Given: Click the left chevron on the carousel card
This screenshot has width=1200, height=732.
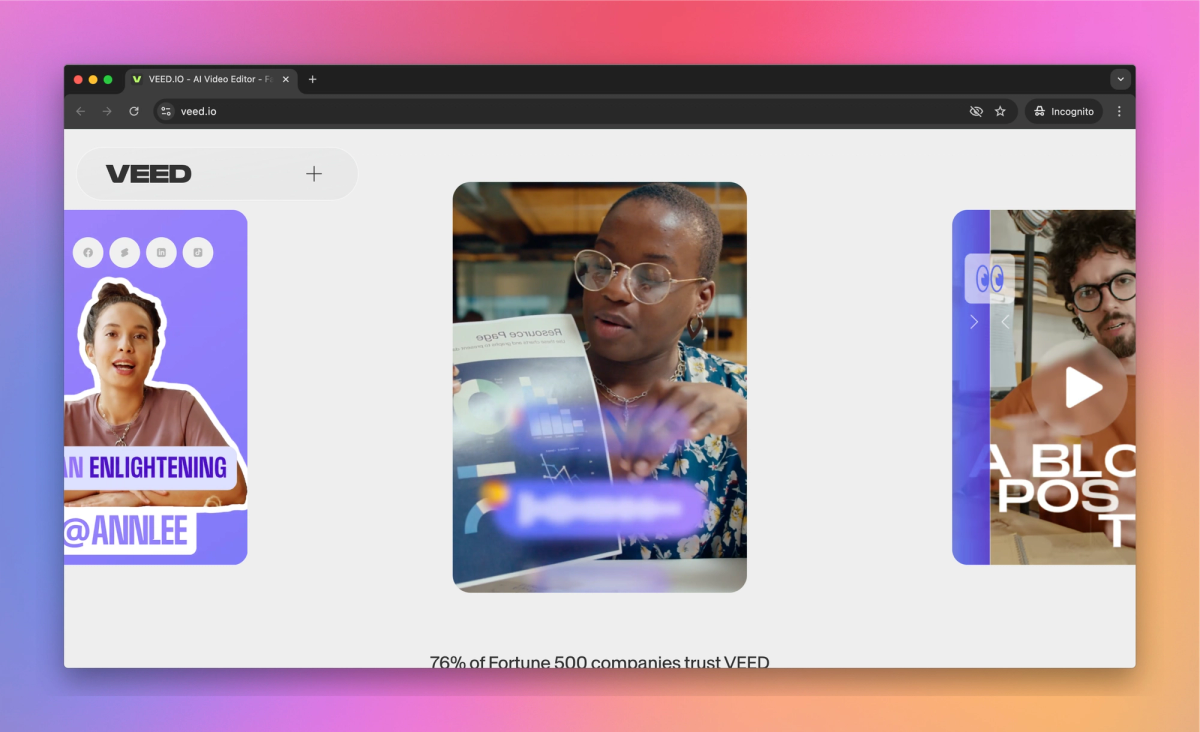Looking at the screenshot, I should [x=1005, y=321].
